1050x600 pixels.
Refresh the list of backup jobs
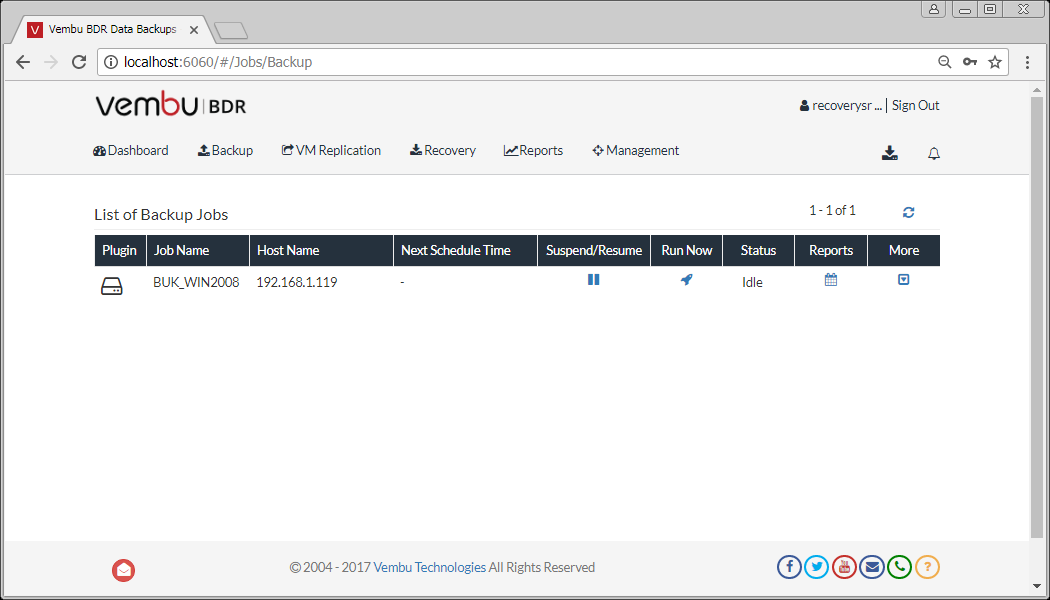909,212
